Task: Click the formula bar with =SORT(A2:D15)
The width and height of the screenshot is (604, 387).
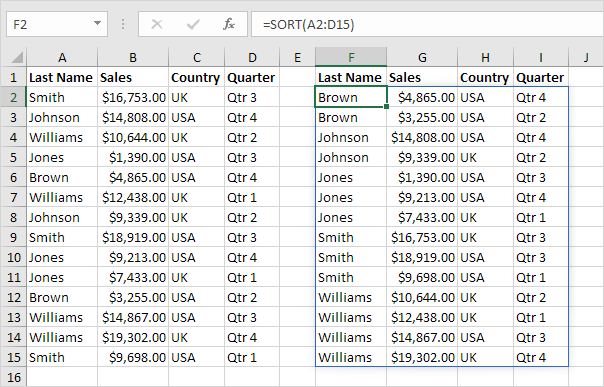Action: [428, 24]
